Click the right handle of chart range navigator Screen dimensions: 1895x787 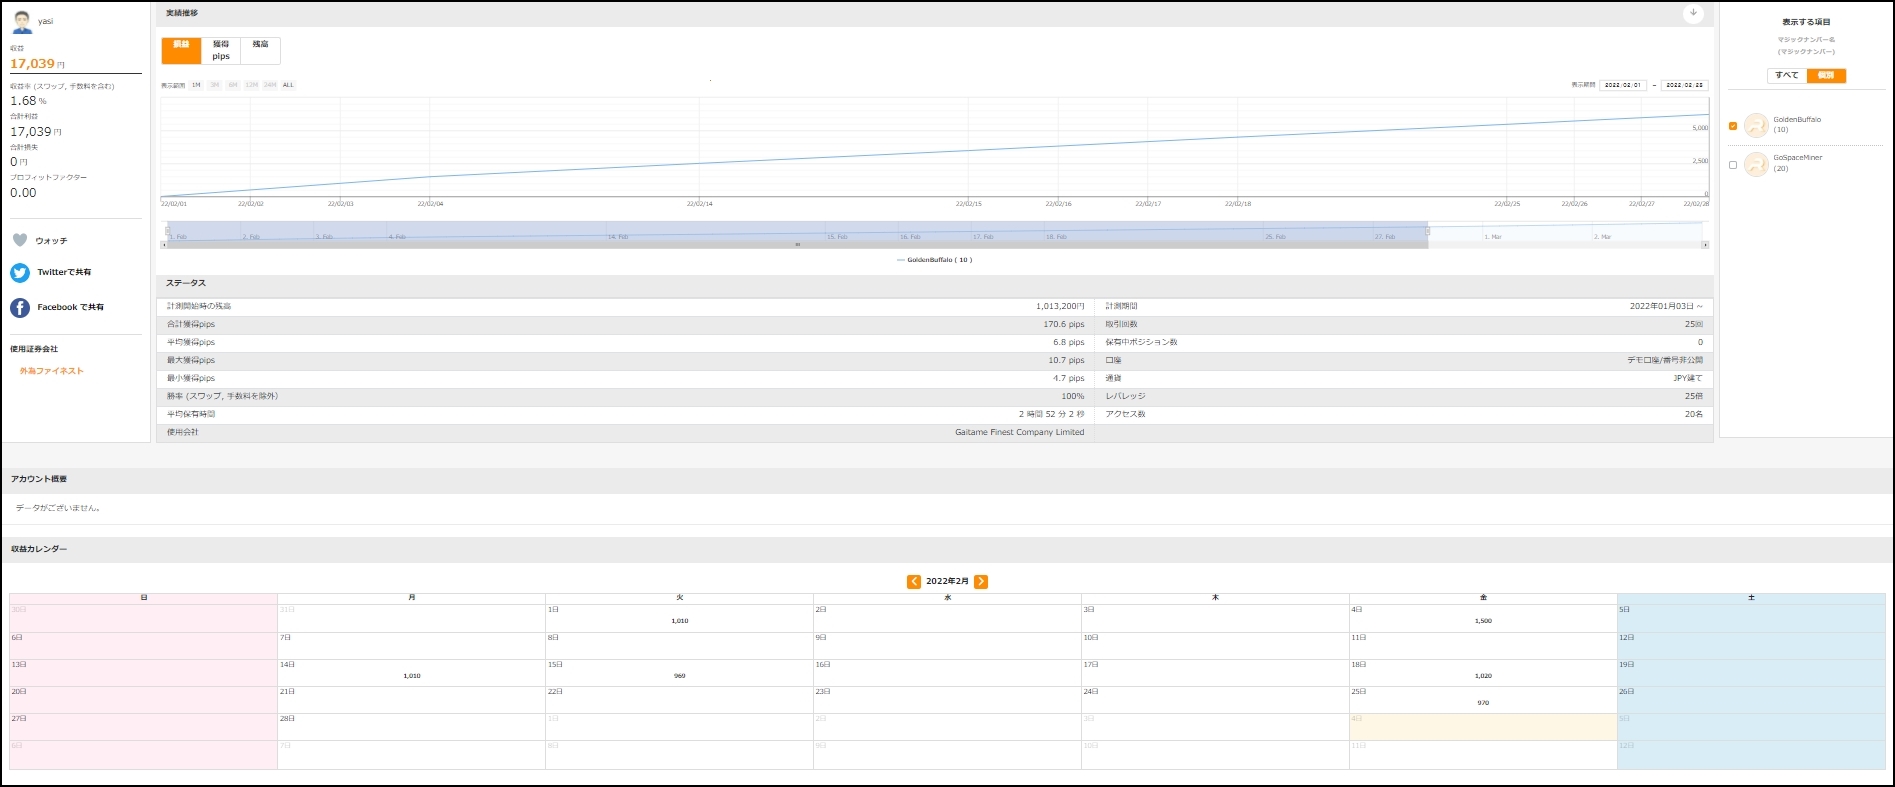(1428, 231)
